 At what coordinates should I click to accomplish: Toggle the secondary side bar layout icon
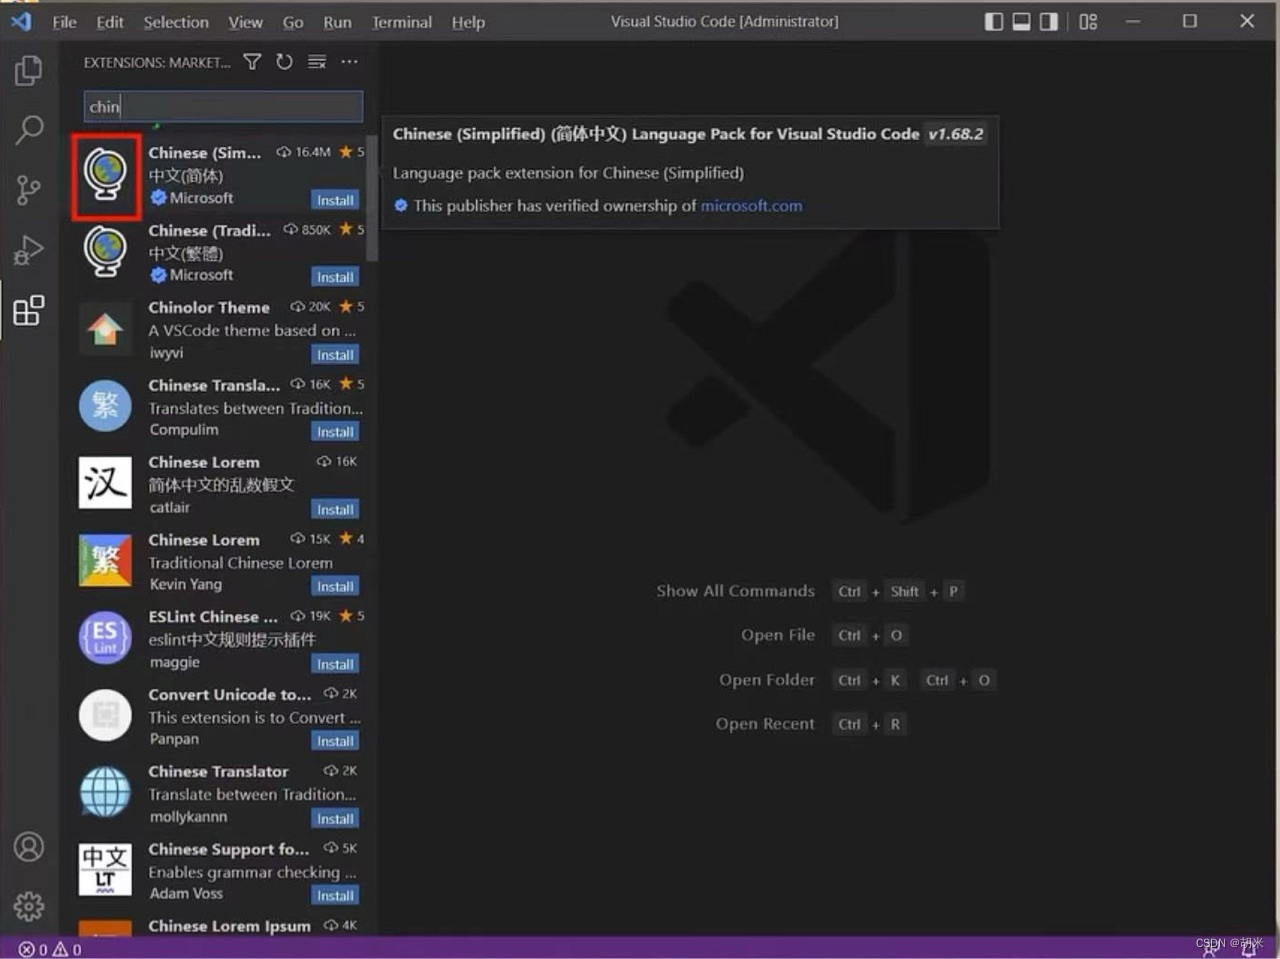tap(1048, 21)
